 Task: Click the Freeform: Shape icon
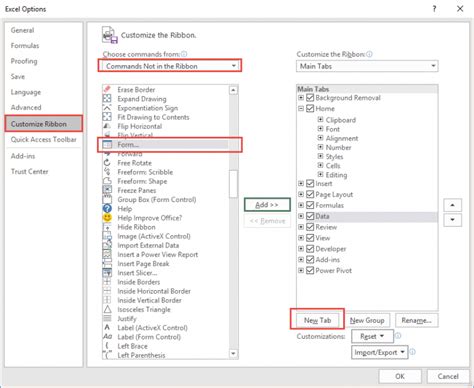107,181
